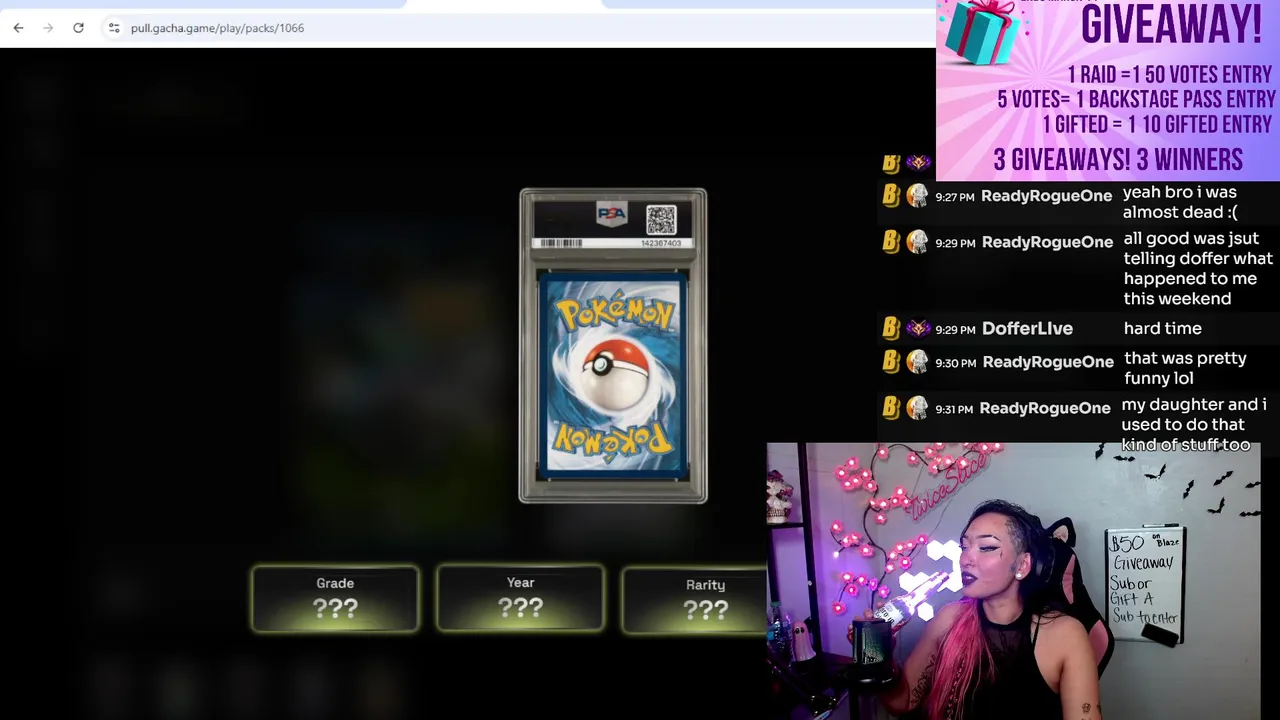
Task: Click ReadyRogueOne username at 9:30 PM
Action: tap(1048, 362)
